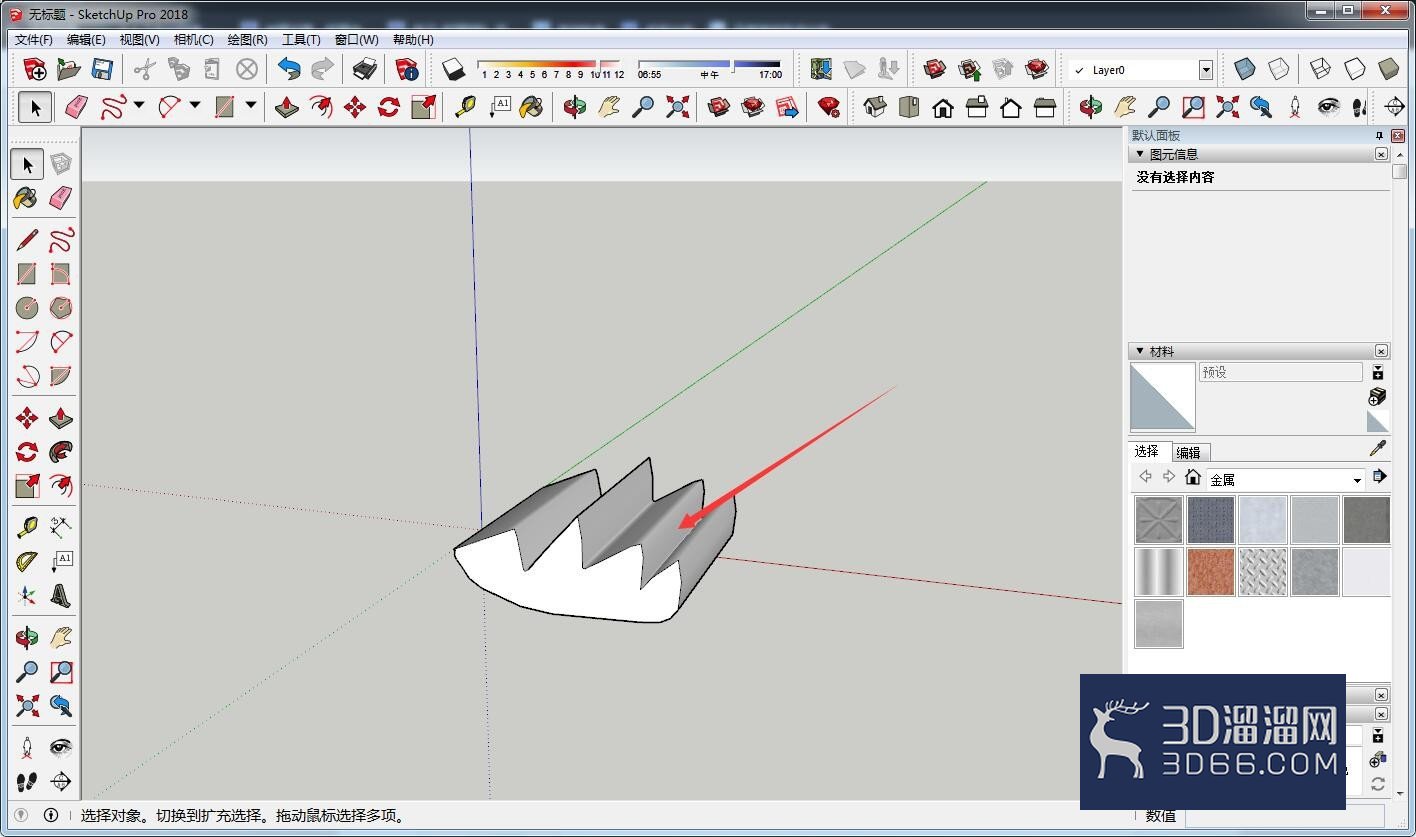Select the Polygon tool
This screenshot has width=1416, height=837.
tap(61, 308)
